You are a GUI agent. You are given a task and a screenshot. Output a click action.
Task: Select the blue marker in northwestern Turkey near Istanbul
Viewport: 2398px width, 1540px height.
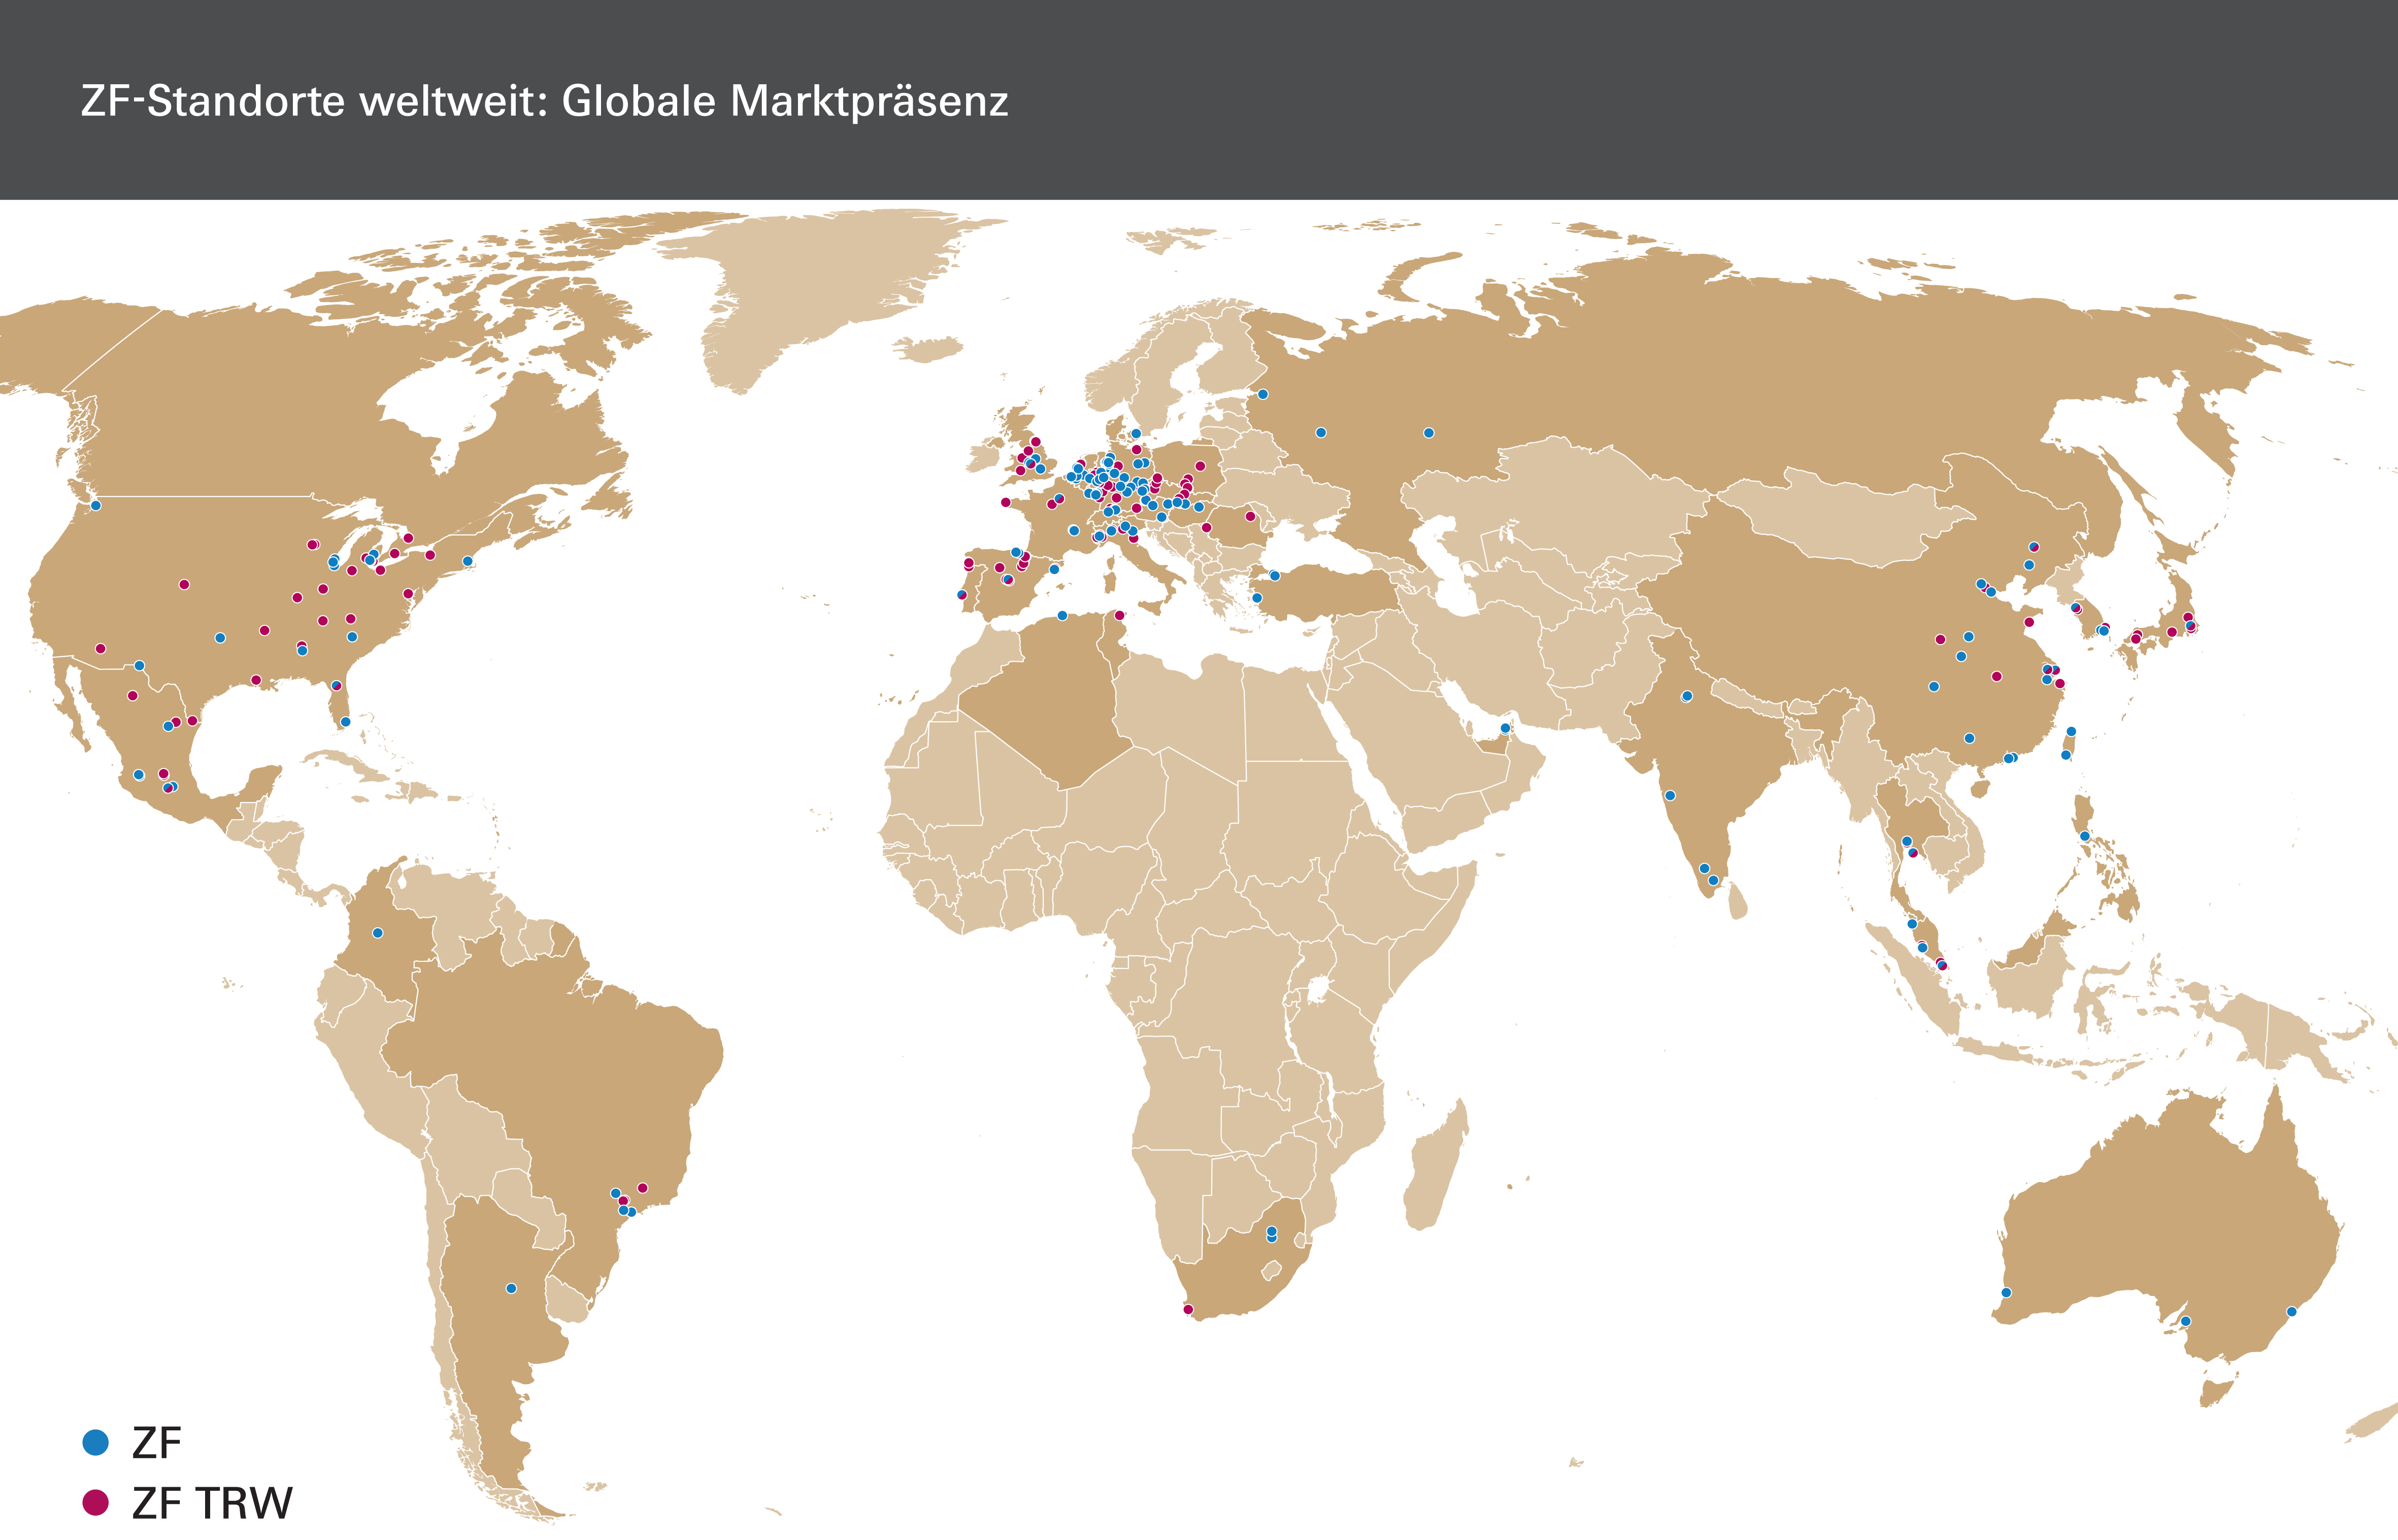(x=1275, y=576)
